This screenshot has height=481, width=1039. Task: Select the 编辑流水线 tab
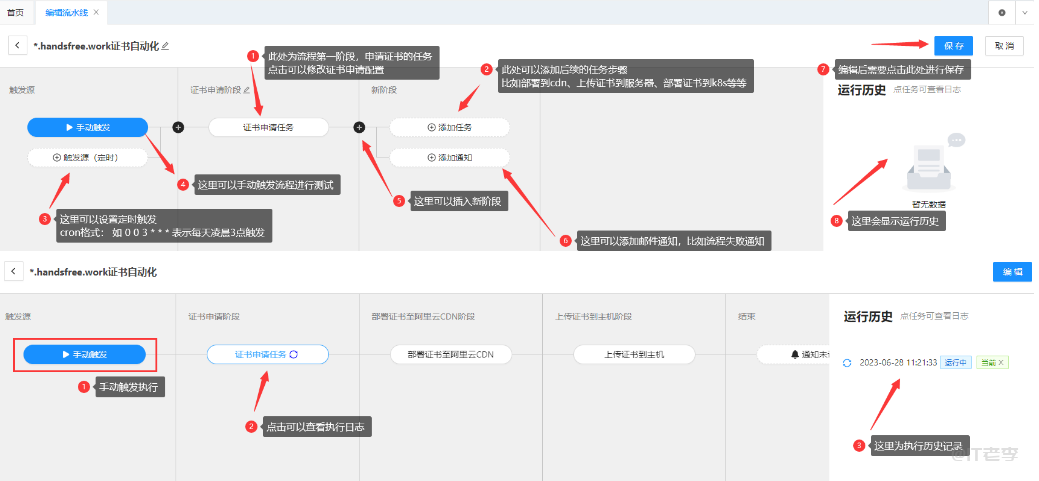[66, 12]
